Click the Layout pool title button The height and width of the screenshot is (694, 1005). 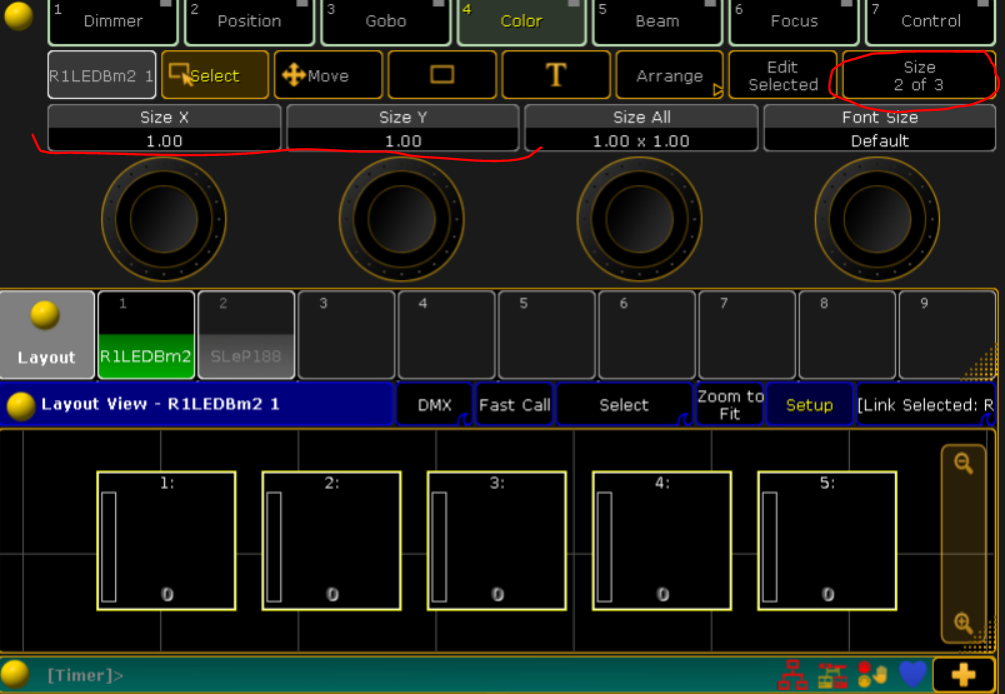coord(47,335)
